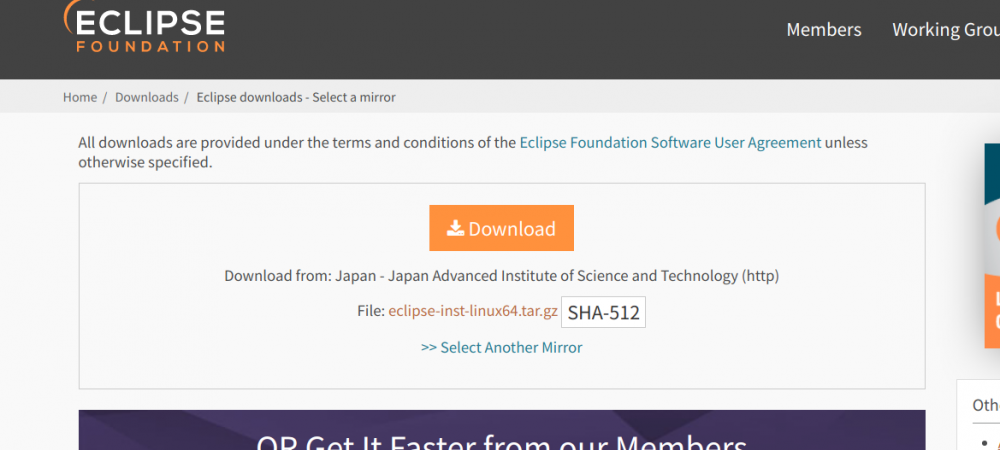Click the 'Download from: Japan' mirror text
The width and height of the screenshot is (1000, 450).
(501, 276)
